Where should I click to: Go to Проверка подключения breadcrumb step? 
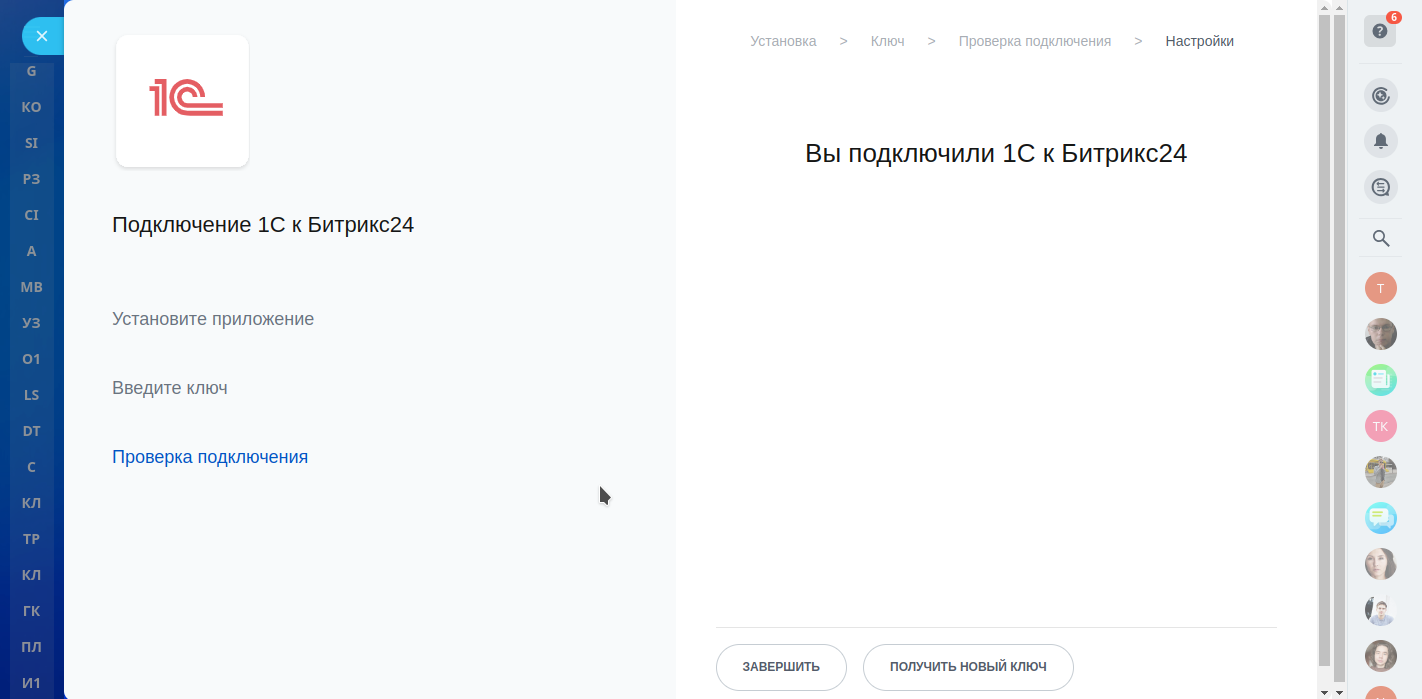coord(1035,41)
